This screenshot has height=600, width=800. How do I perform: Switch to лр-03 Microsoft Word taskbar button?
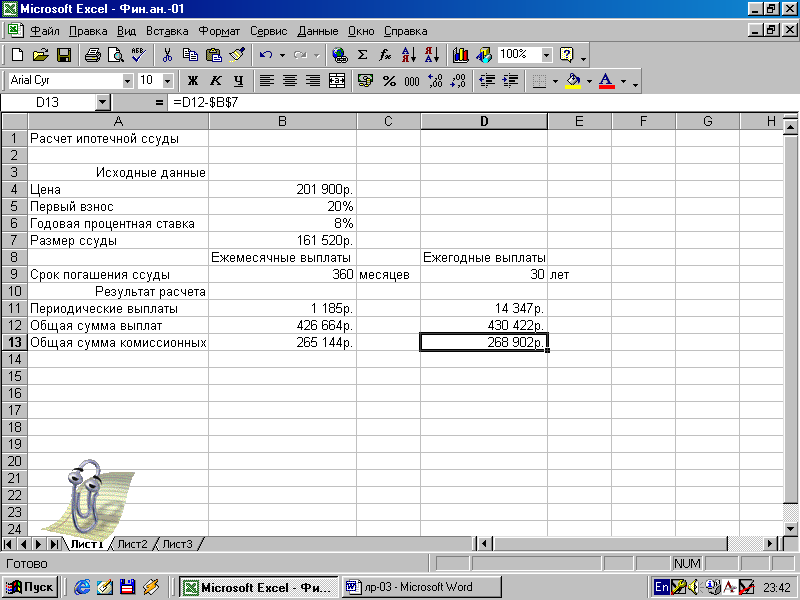[421, 587]
